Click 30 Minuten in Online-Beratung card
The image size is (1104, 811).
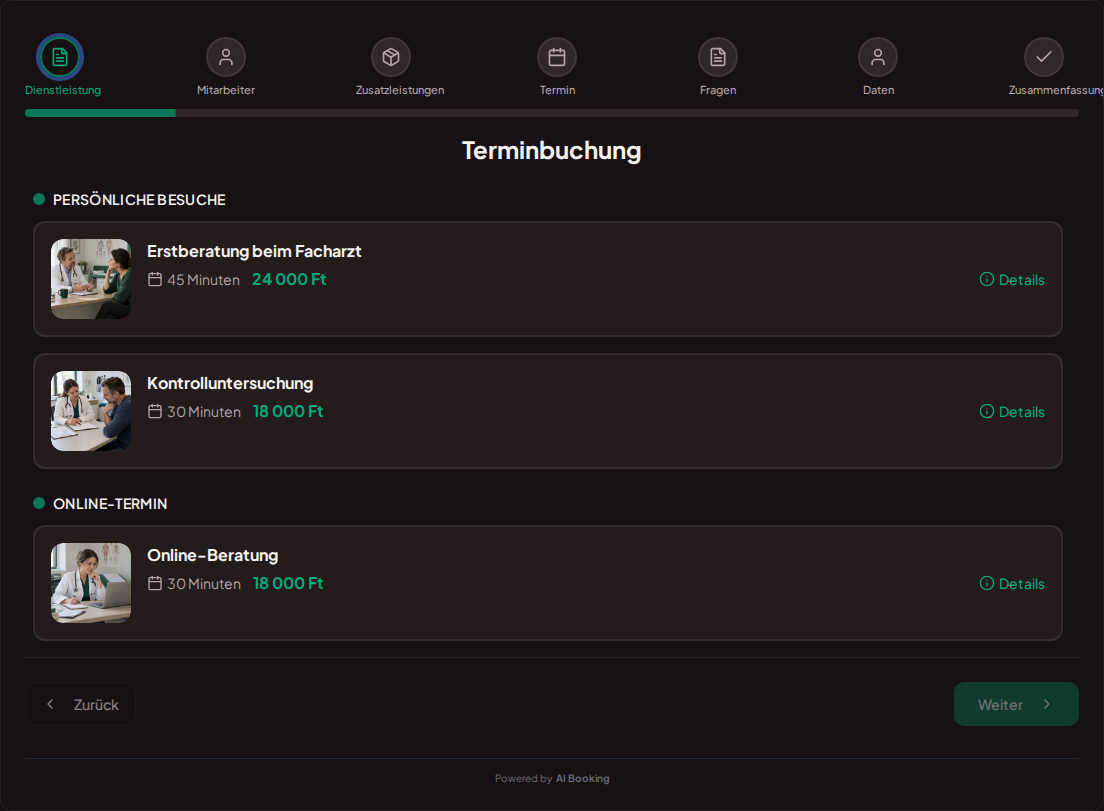(203, 584)
